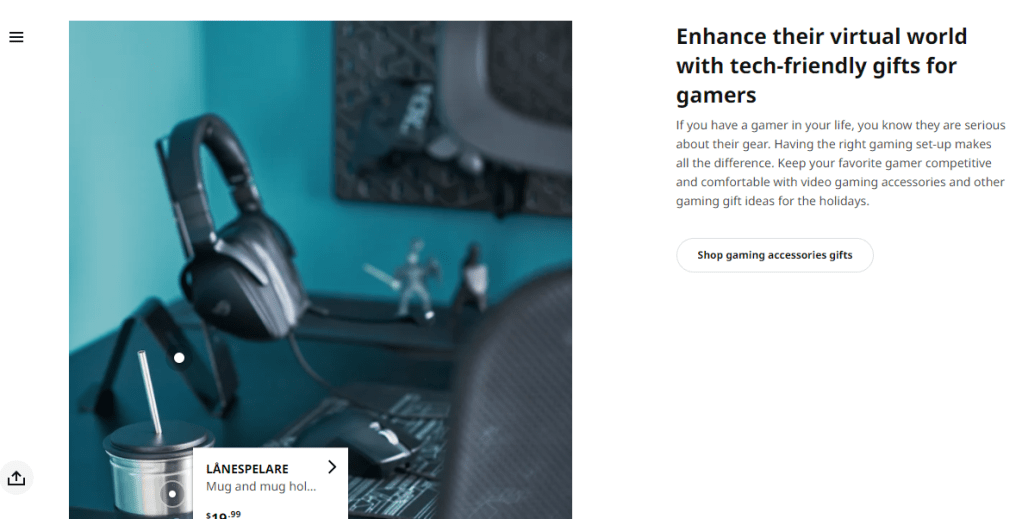Click the share upload icon
The image size is (1022, 519).
click(x=16, y=479)
